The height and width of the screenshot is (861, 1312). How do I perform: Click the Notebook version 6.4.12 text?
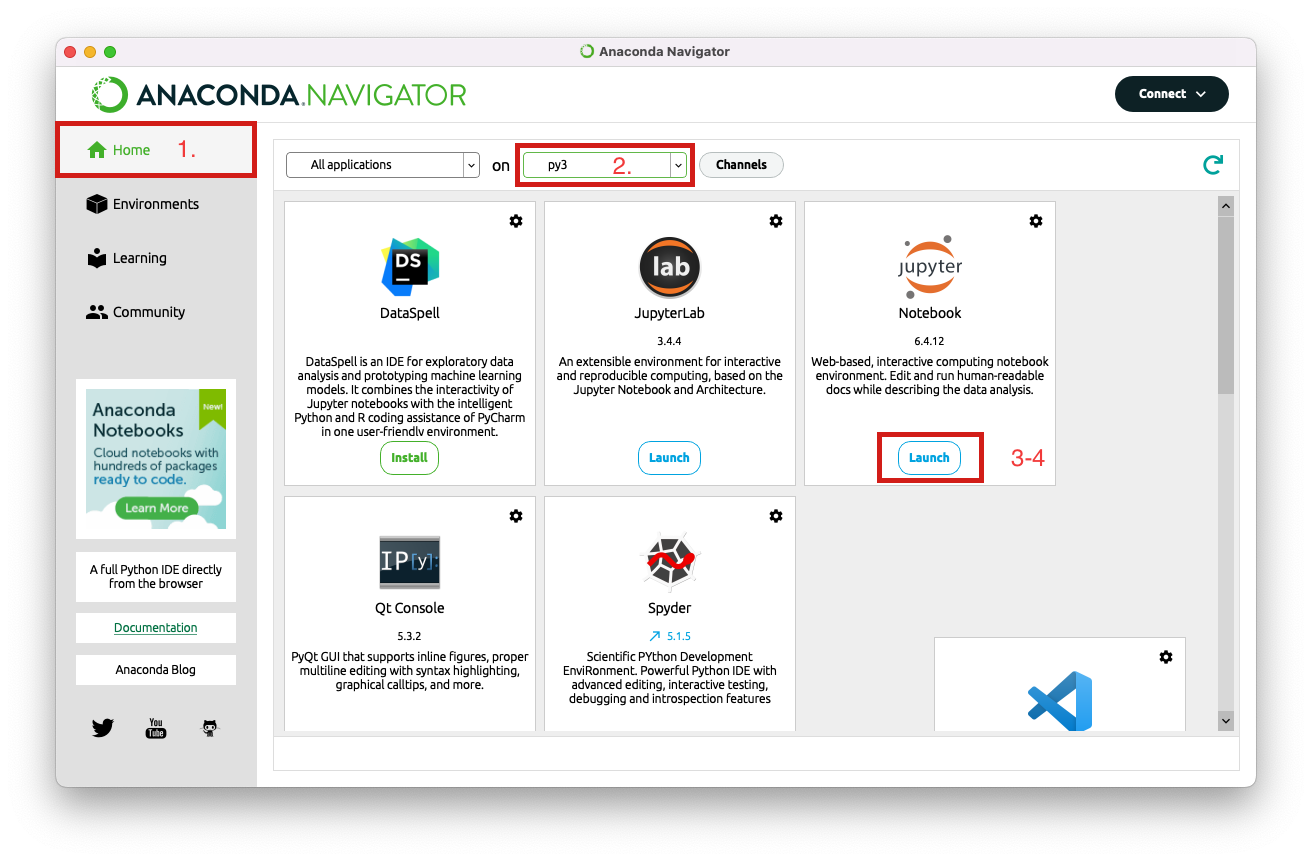[930, 341]
